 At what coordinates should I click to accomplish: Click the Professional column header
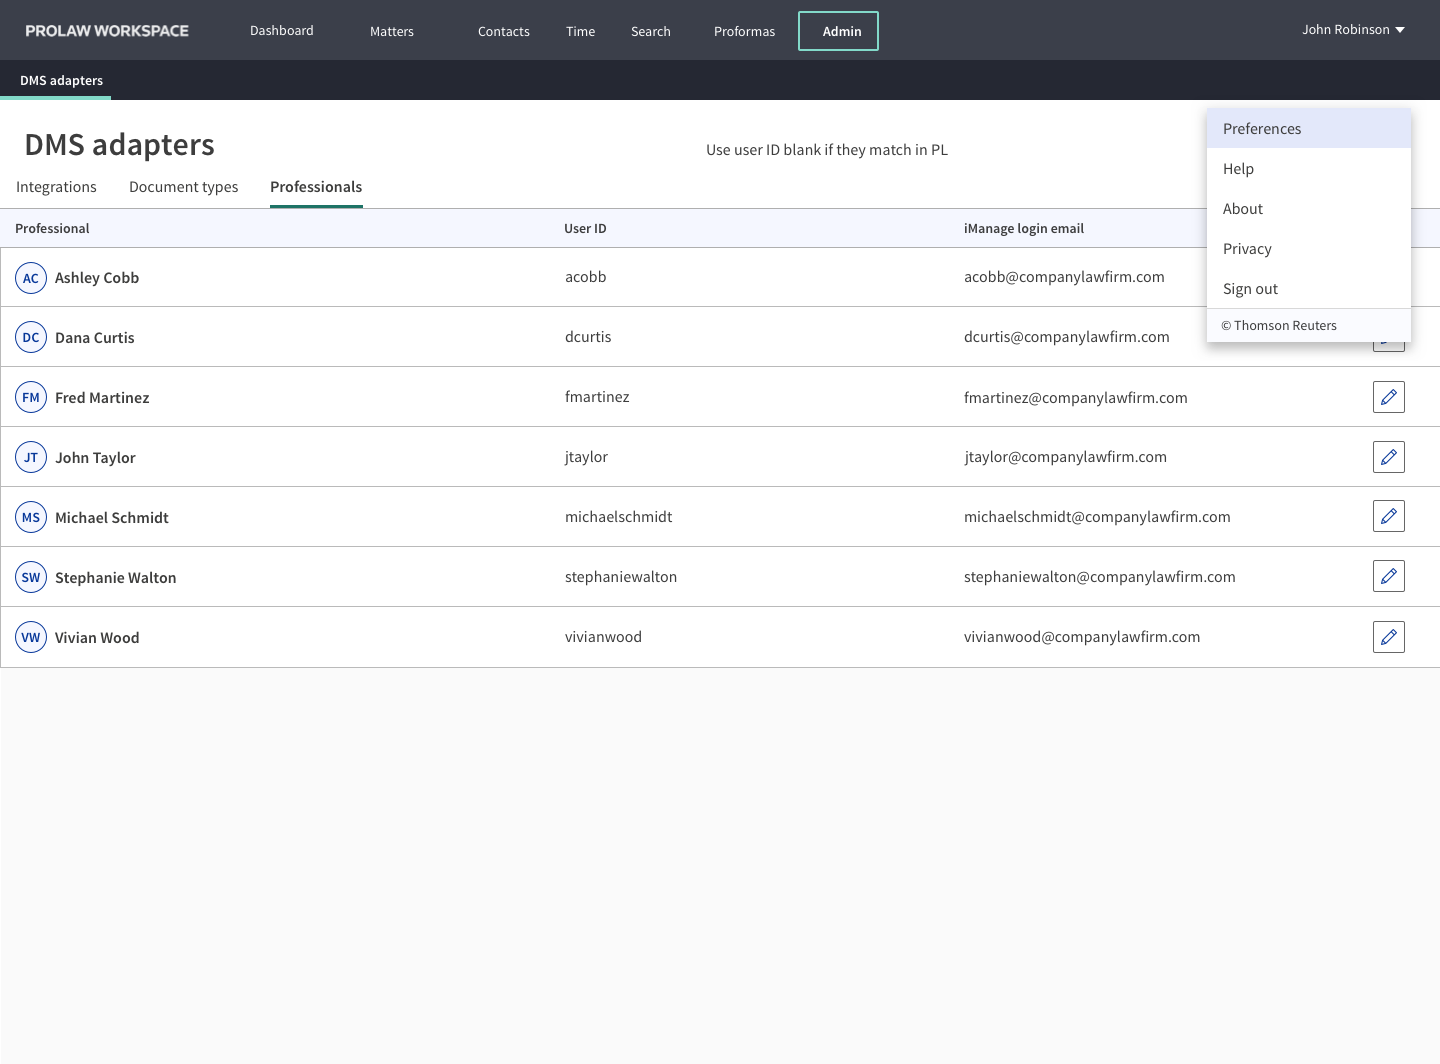click(52, 229)
